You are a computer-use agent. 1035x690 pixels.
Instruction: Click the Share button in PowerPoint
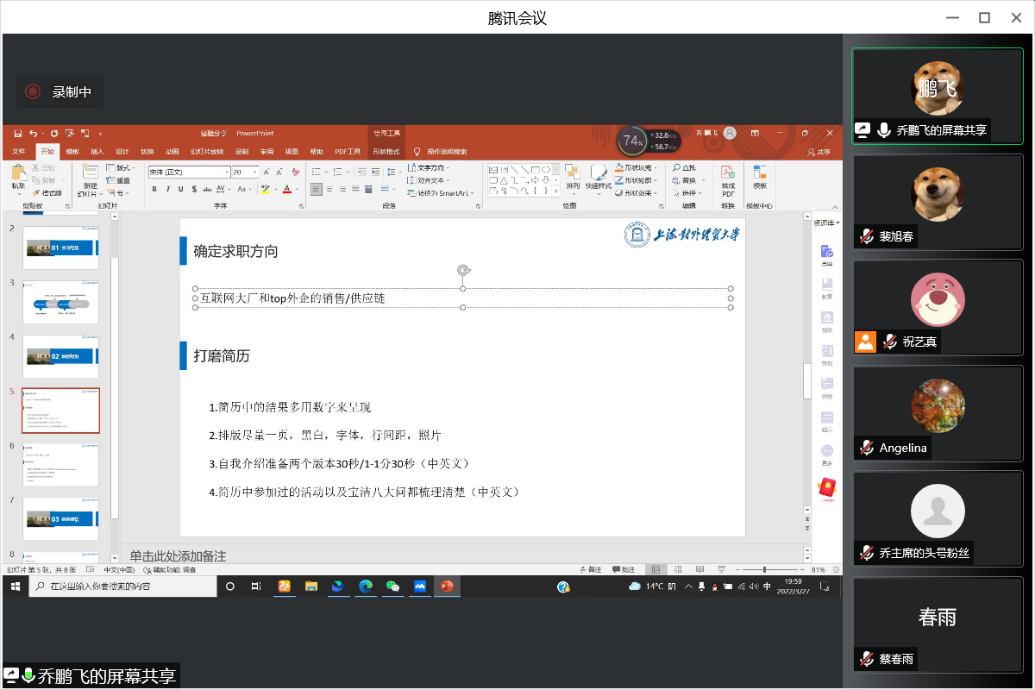pyautogui.click(x=820, y=152)
